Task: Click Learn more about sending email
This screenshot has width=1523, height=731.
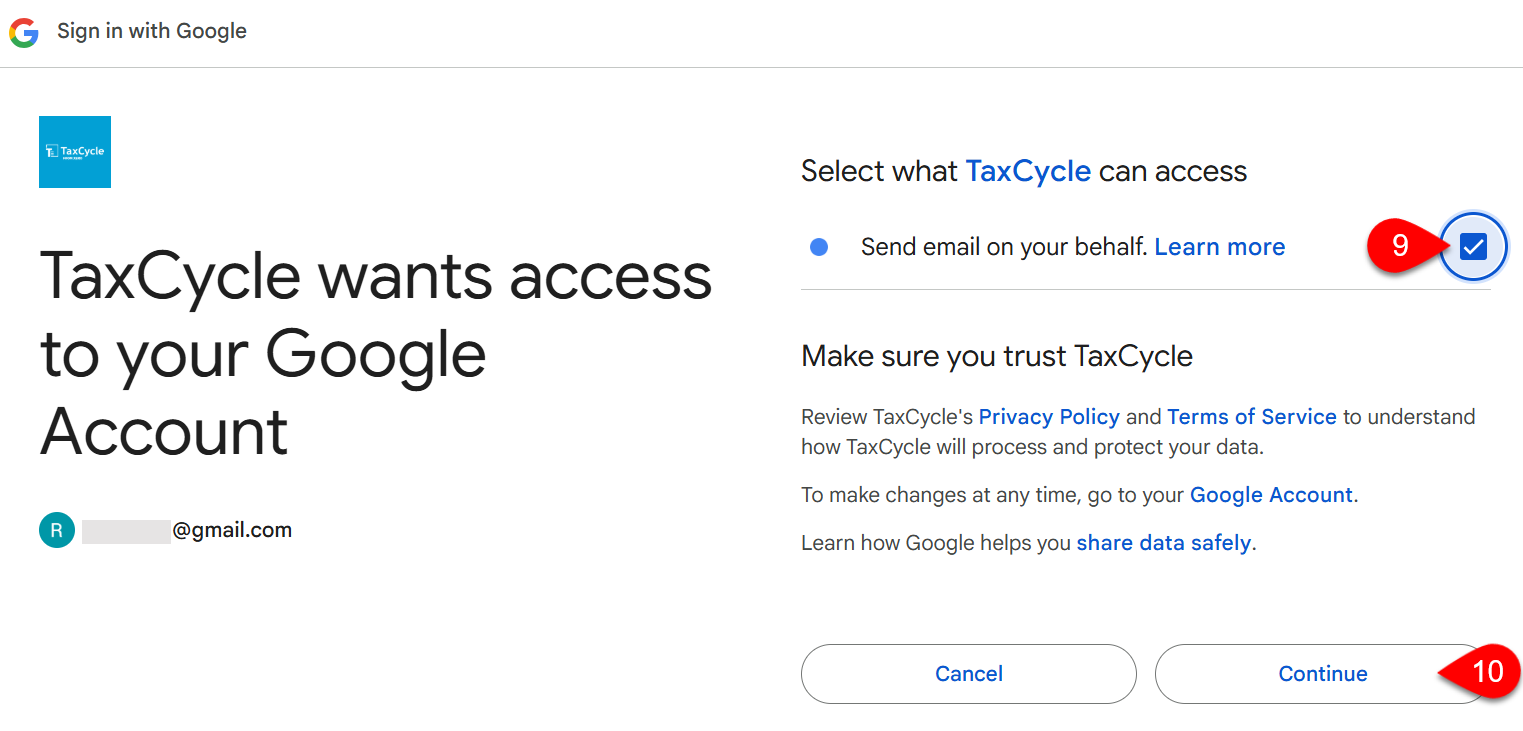Action: (1219, 246)
